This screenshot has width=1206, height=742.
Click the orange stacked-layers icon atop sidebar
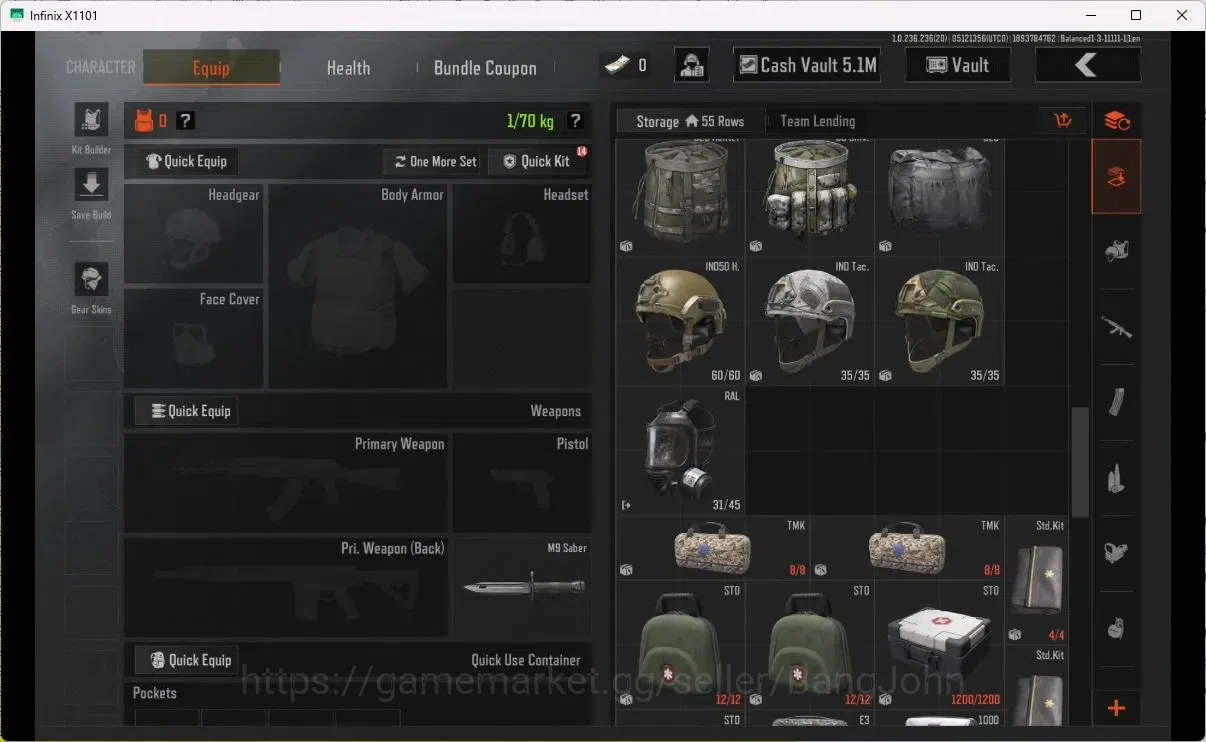[1117, 121]
